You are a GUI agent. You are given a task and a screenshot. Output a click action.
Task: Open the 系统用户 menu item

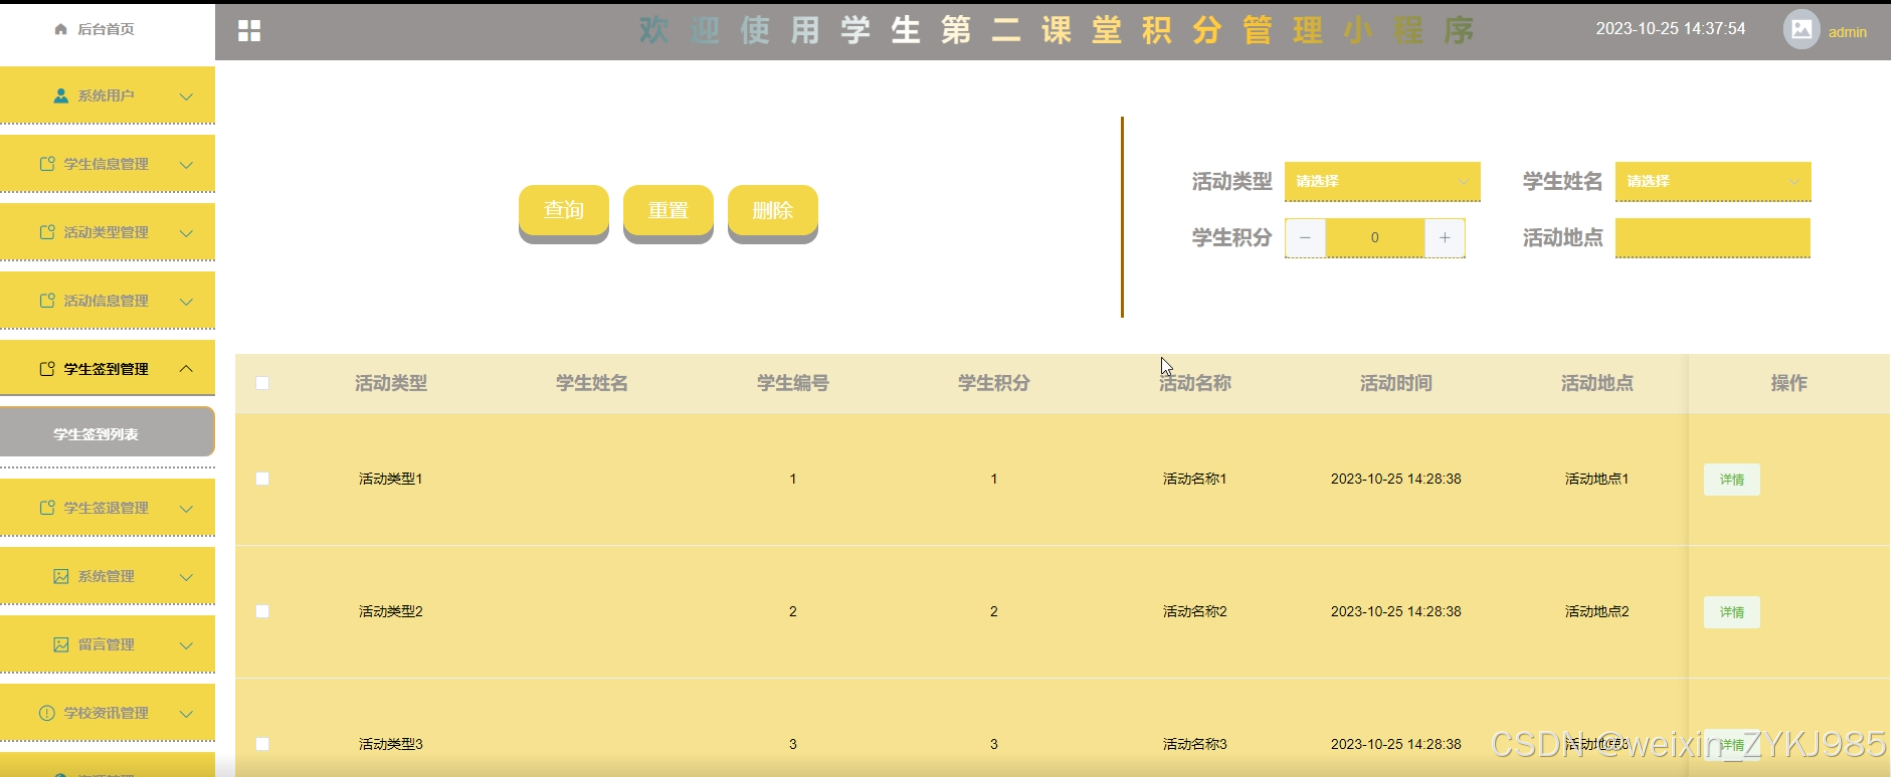[107, 96]
